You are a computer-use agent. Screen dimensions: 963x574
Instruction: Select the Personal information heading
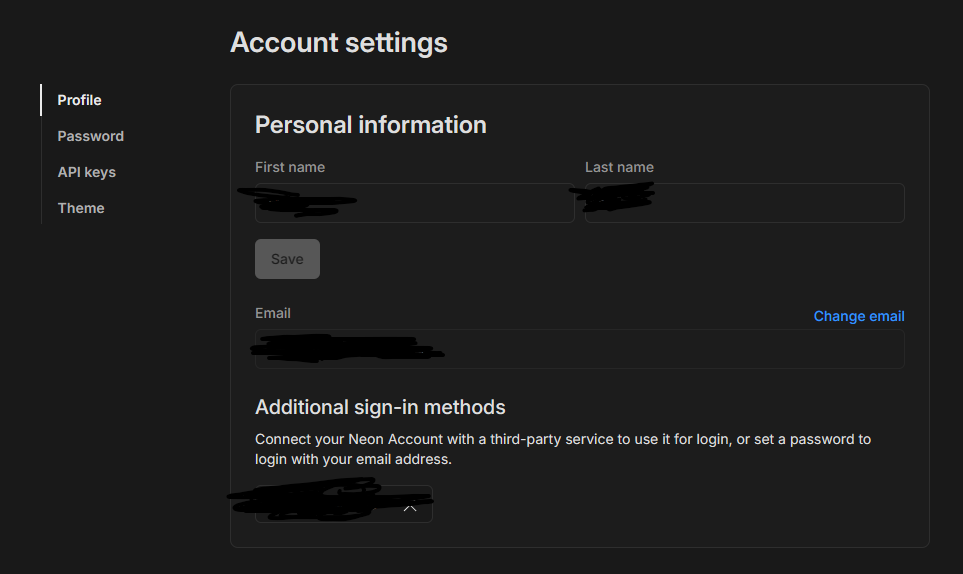371,125
